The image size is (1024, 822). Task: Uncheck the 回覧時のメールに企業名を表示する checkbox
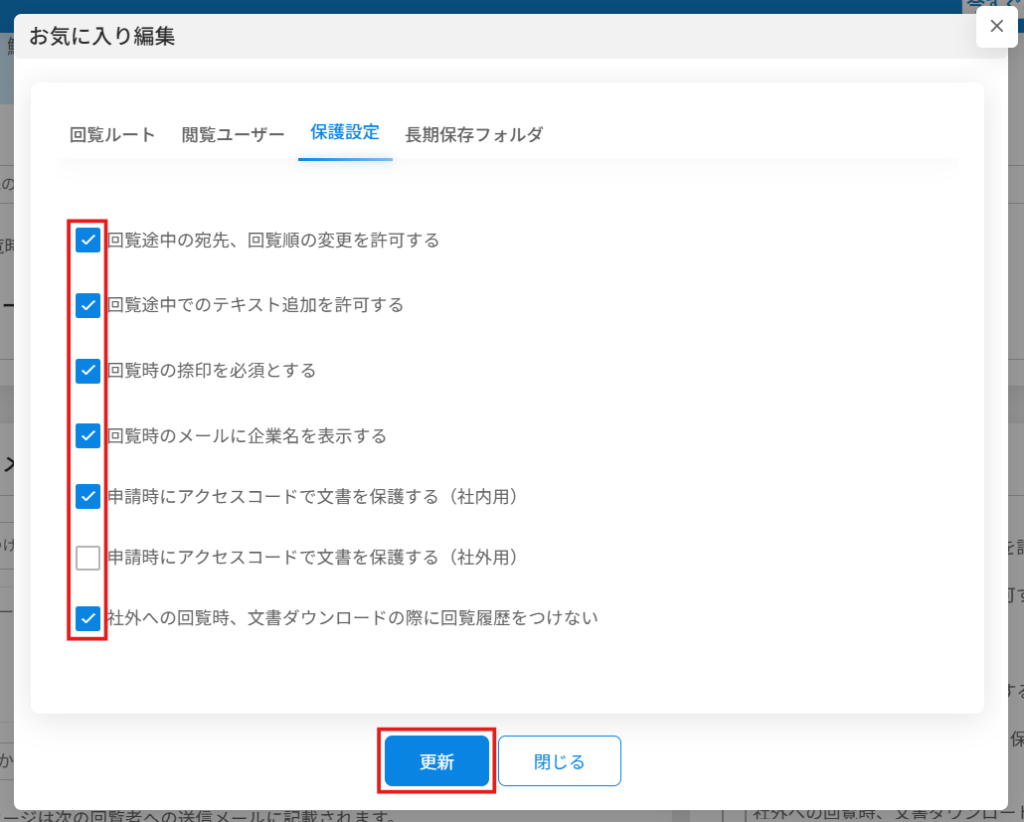(88, 436)
